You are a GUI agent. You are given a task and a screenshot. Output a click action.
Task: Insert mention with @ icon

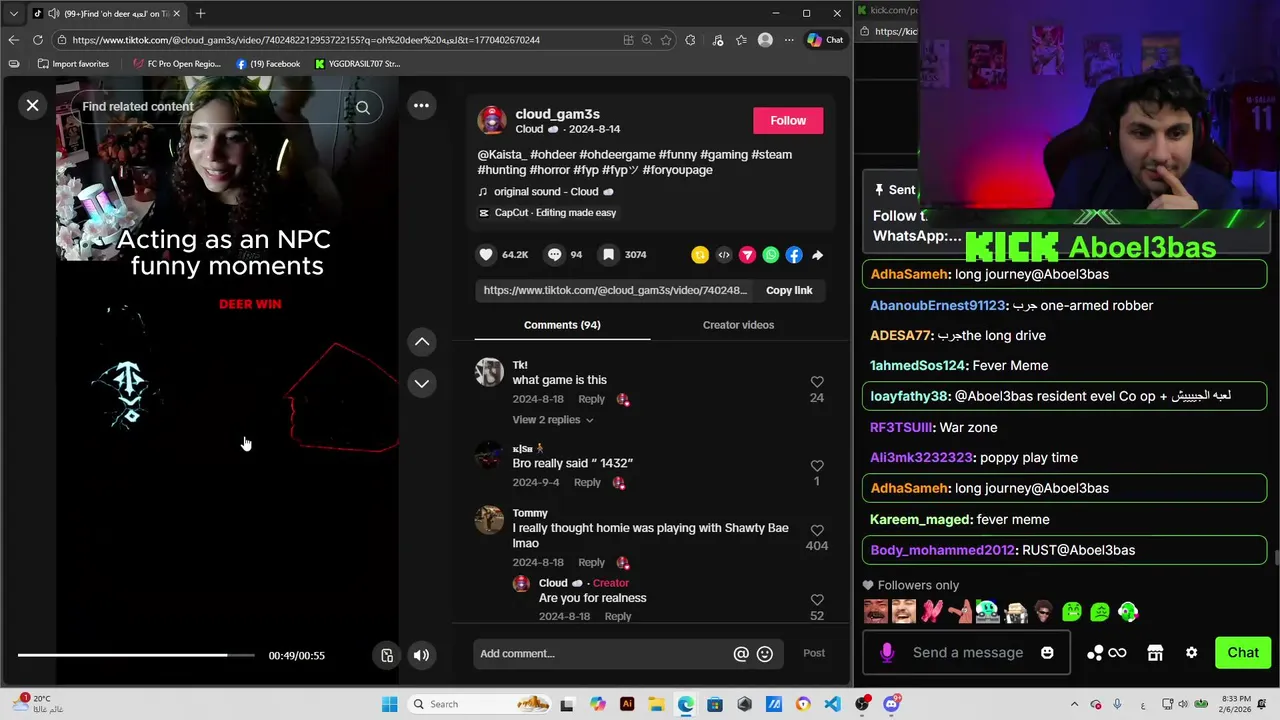(x=741, y=654)
